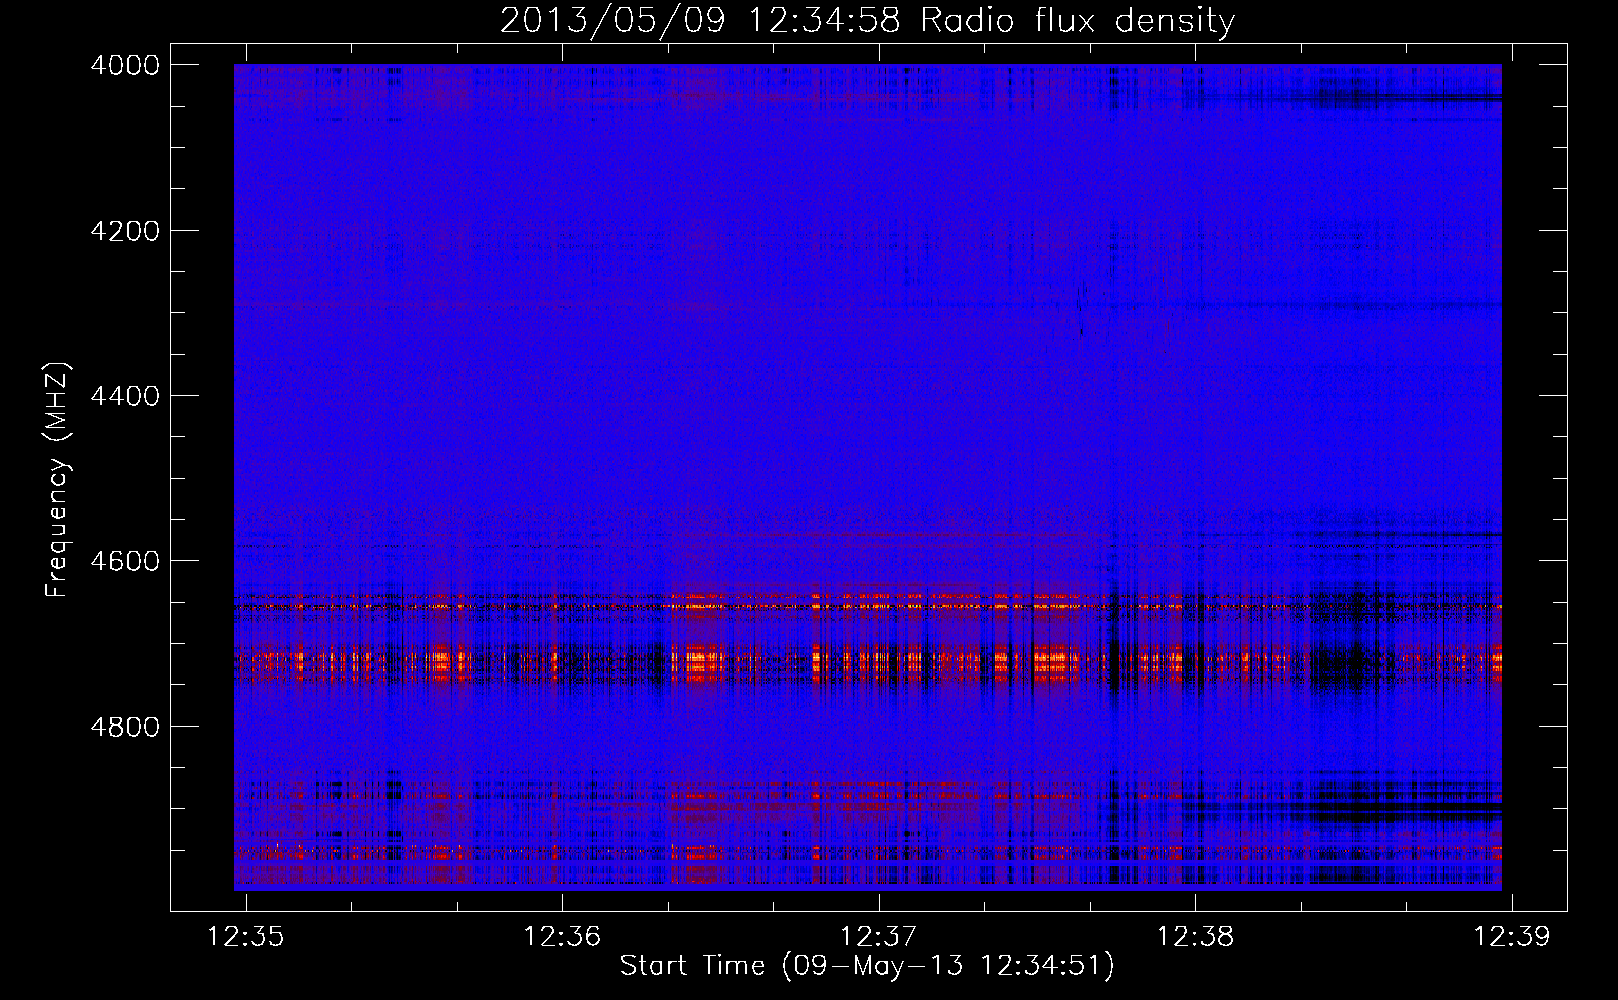The image size is (1618, 1000).
Task: Click the "Frequency (MHZ)" axis label
Action: [x=56, y=480]
